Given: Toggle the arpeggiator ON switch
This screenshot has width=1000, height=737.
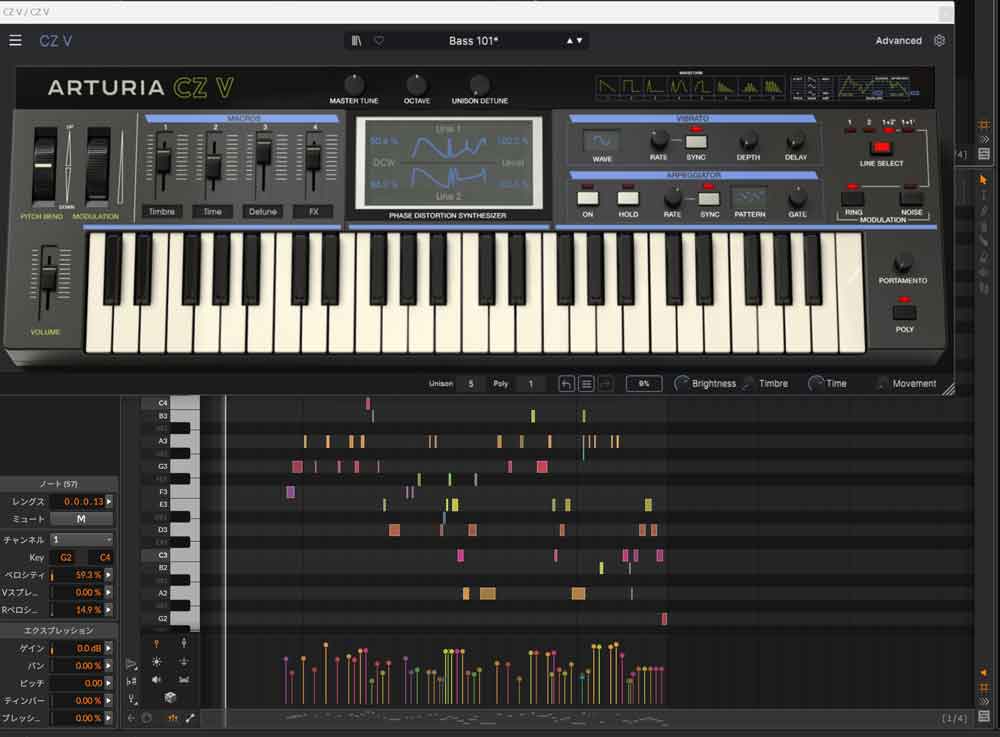Looking at the screenshot, I should [x=588, y=197].
